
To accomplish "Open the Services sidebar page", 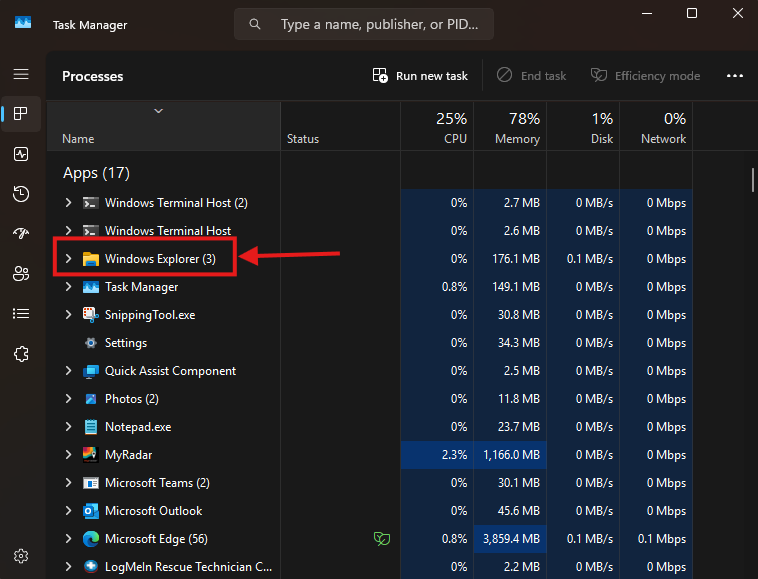I will (x=21, y=354).
